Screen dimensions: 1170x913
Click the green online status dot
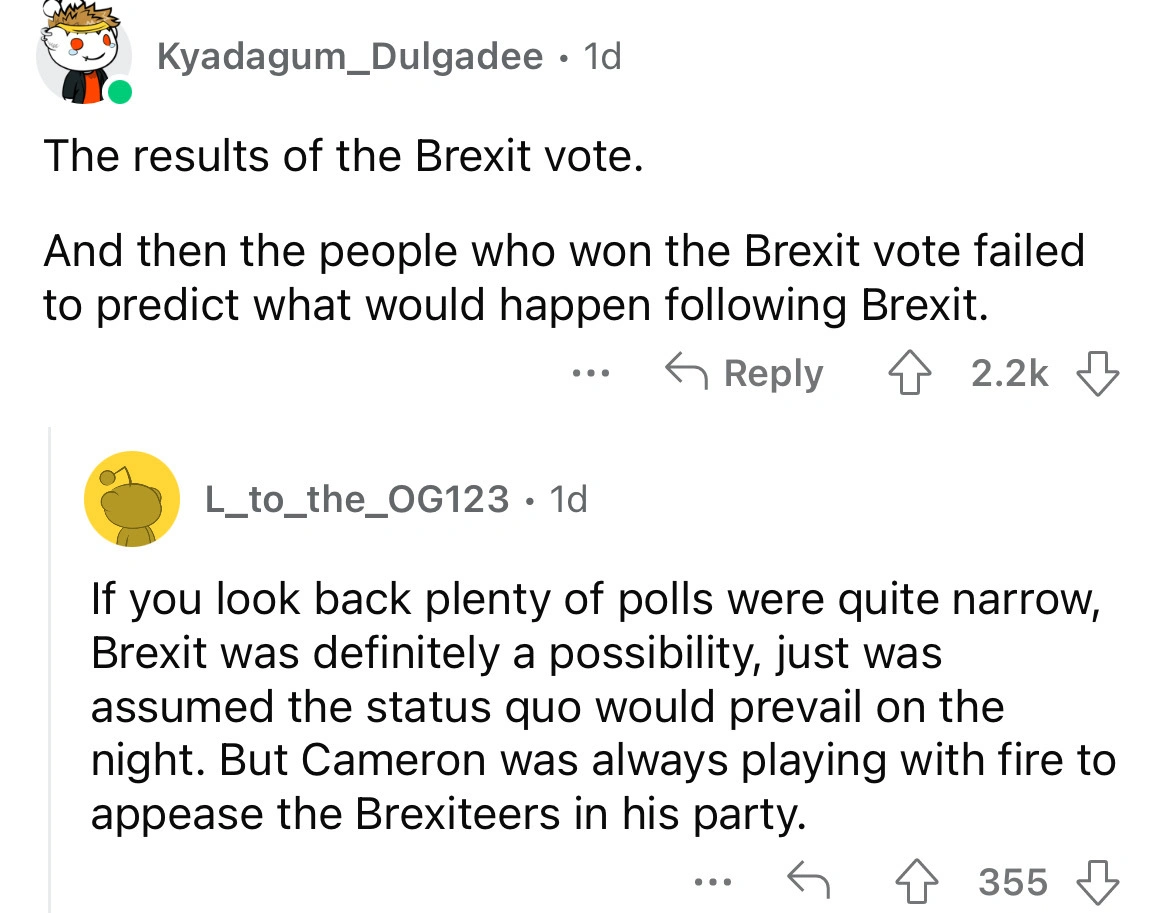point(120,93)
